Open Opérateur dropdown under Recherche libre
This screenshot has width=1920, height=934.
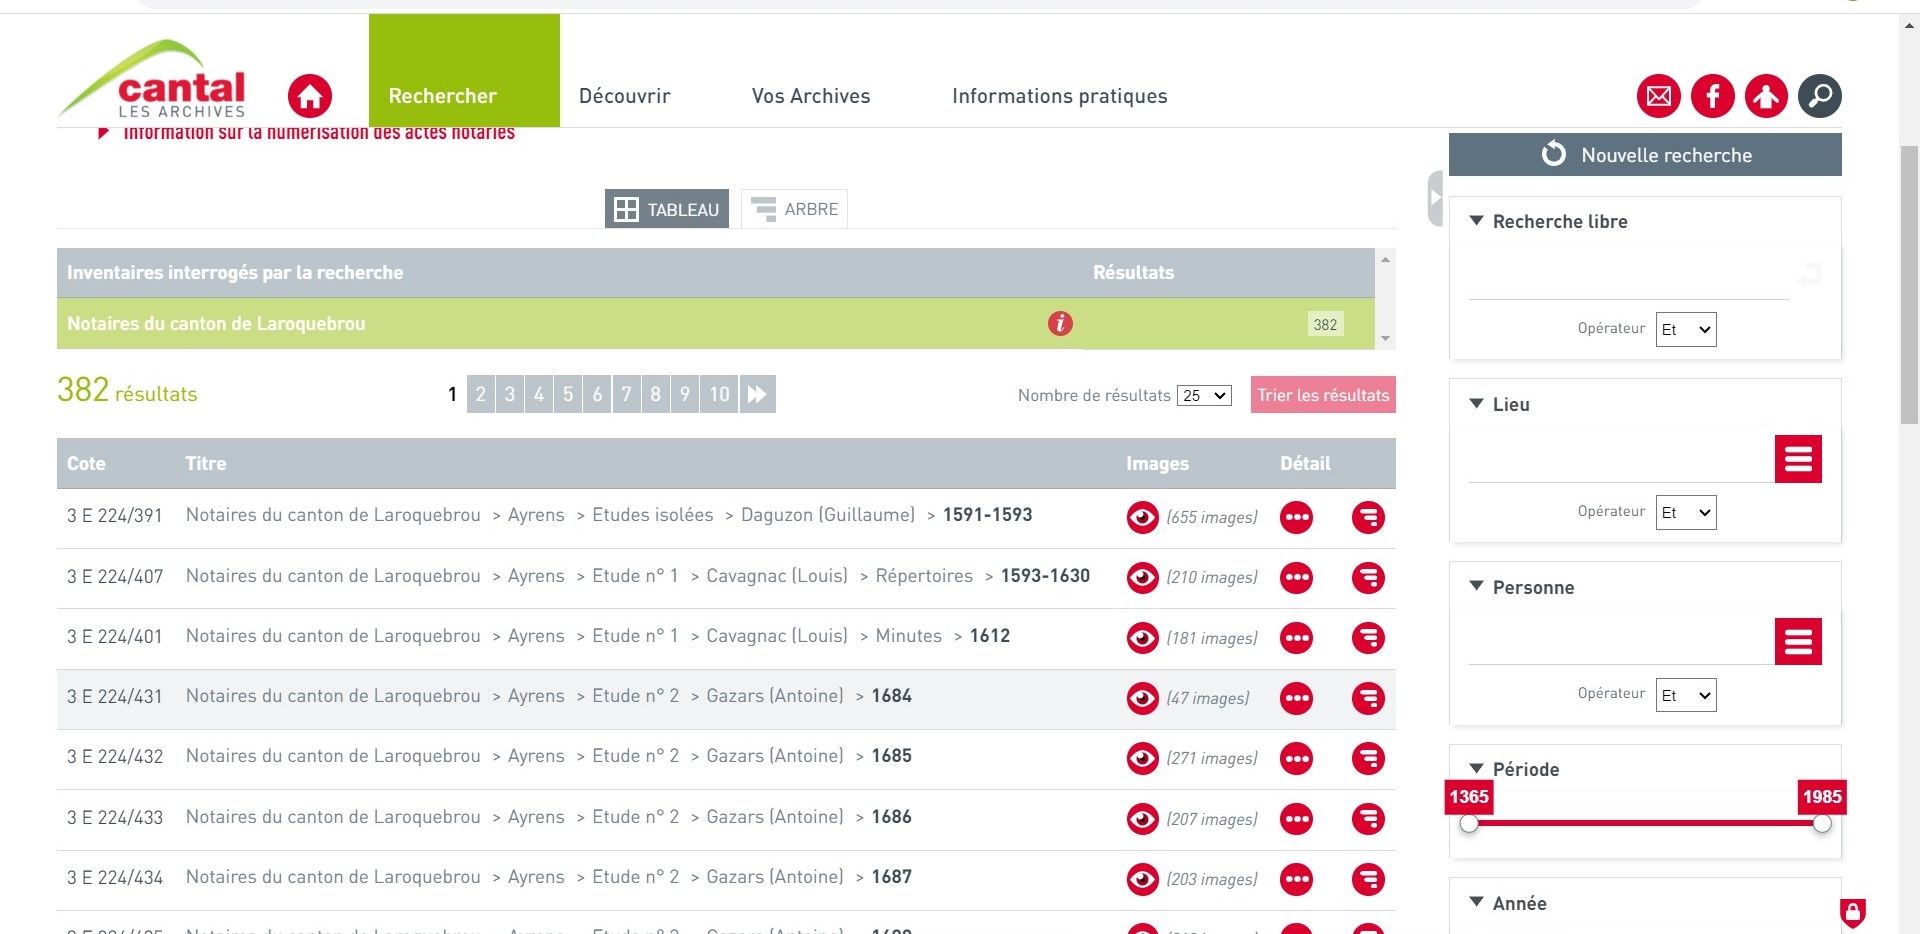coord(1685,330)
